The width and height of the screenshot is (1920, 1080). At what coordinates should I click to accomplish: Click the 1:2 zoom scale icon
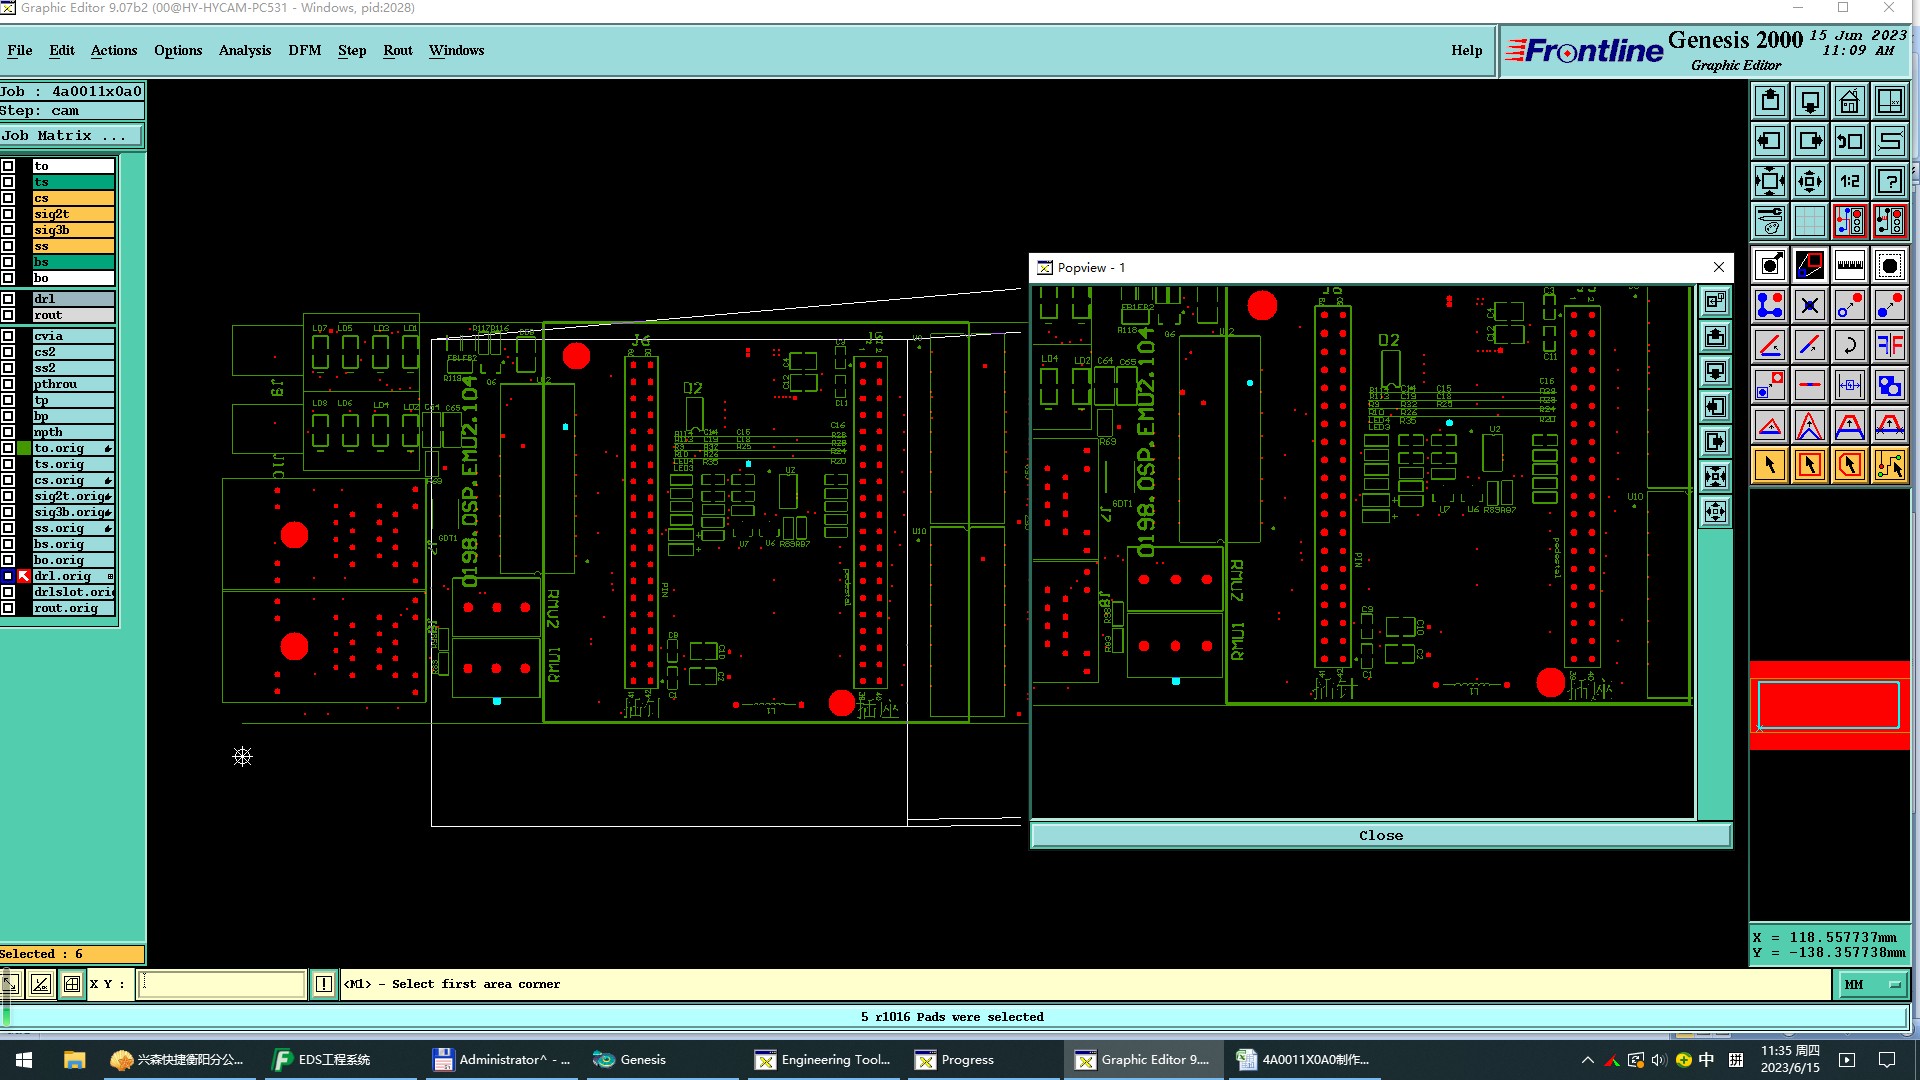pyautogui.click(x=1849, y=181)
